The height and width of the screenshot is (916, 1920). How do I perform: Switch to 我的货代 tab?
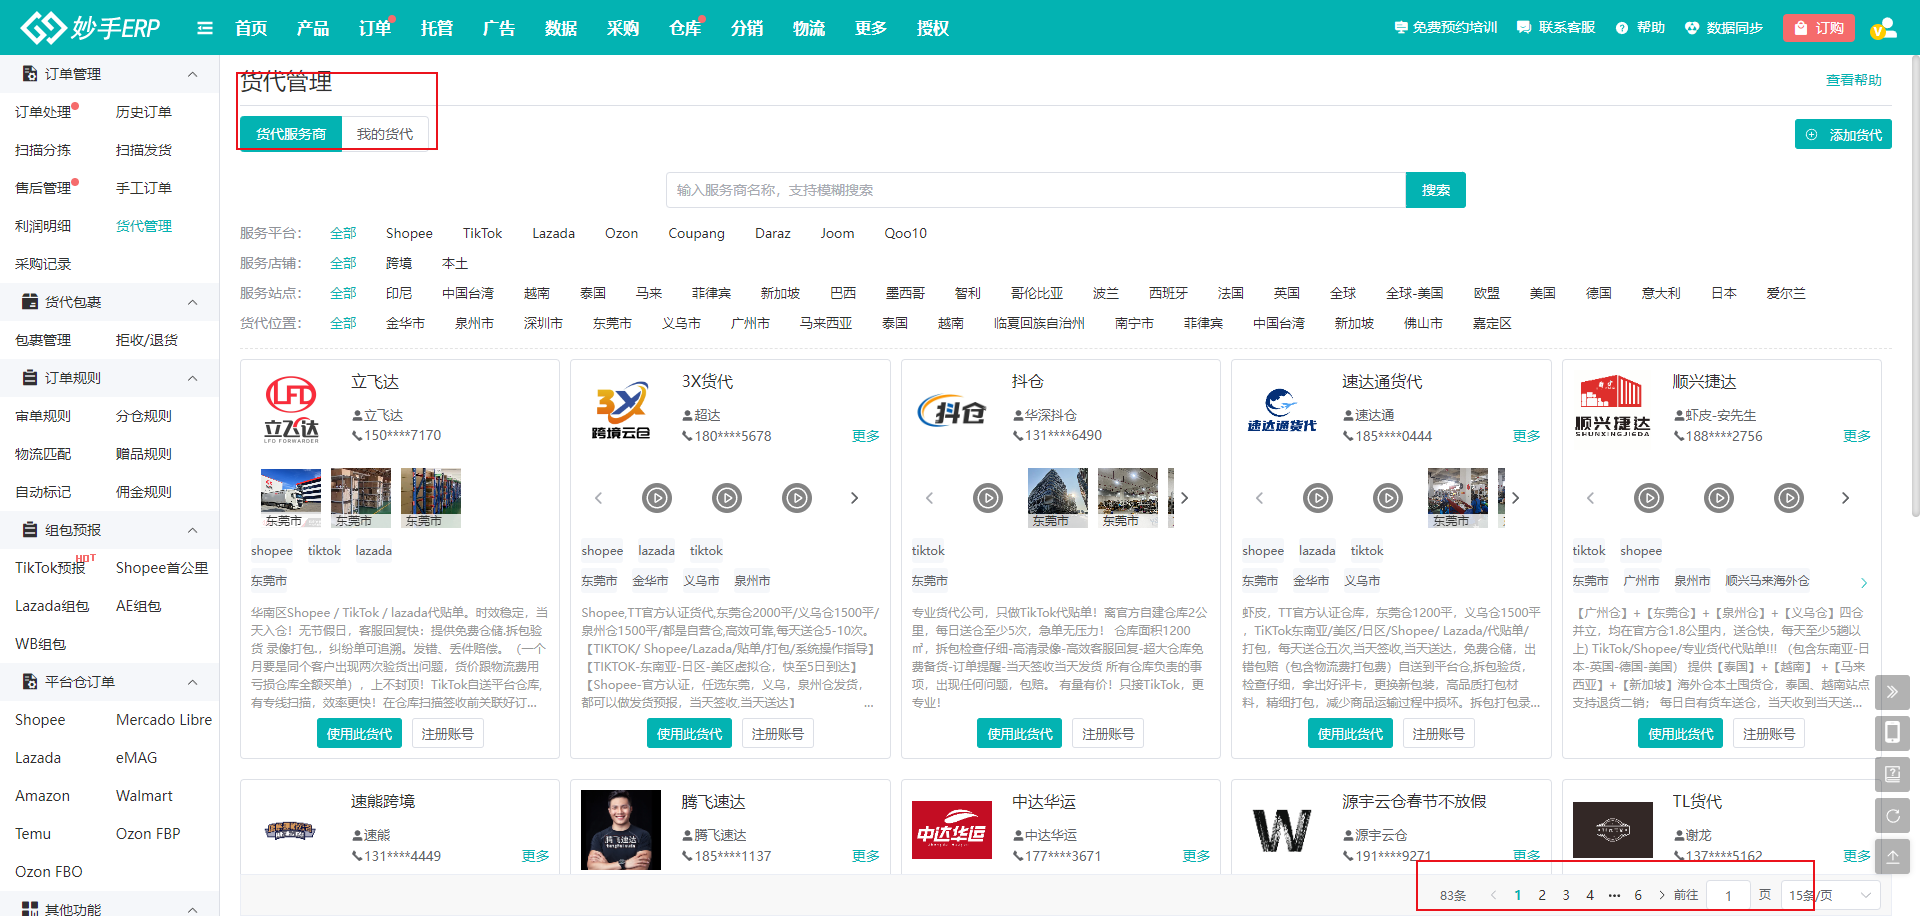click(385, 134)
